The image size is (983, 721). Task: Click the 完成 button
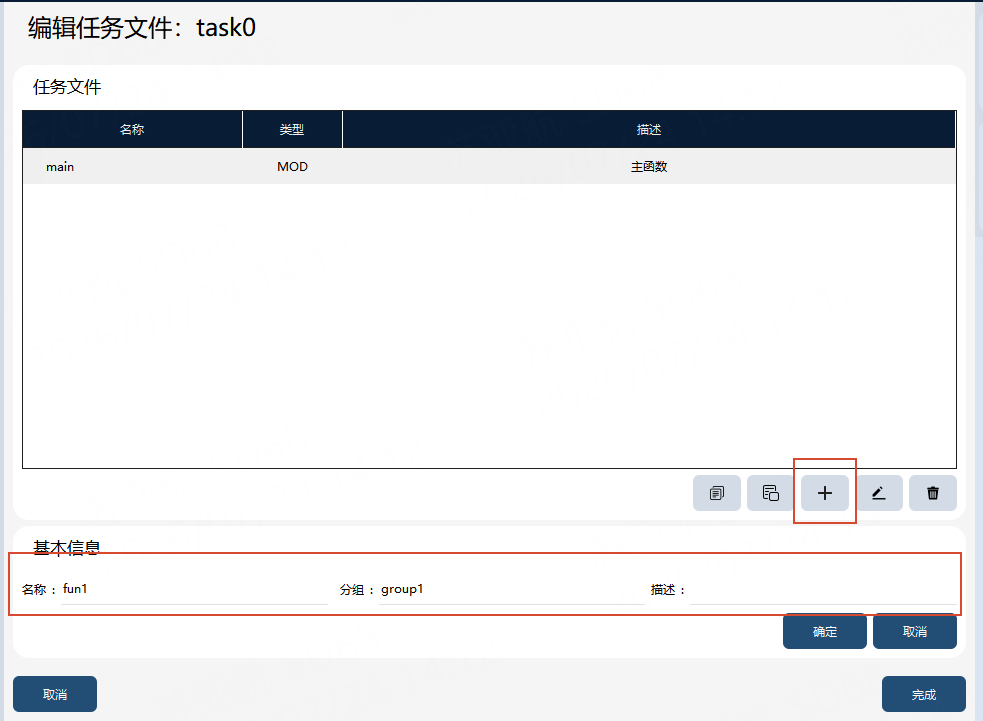point(923,694)
